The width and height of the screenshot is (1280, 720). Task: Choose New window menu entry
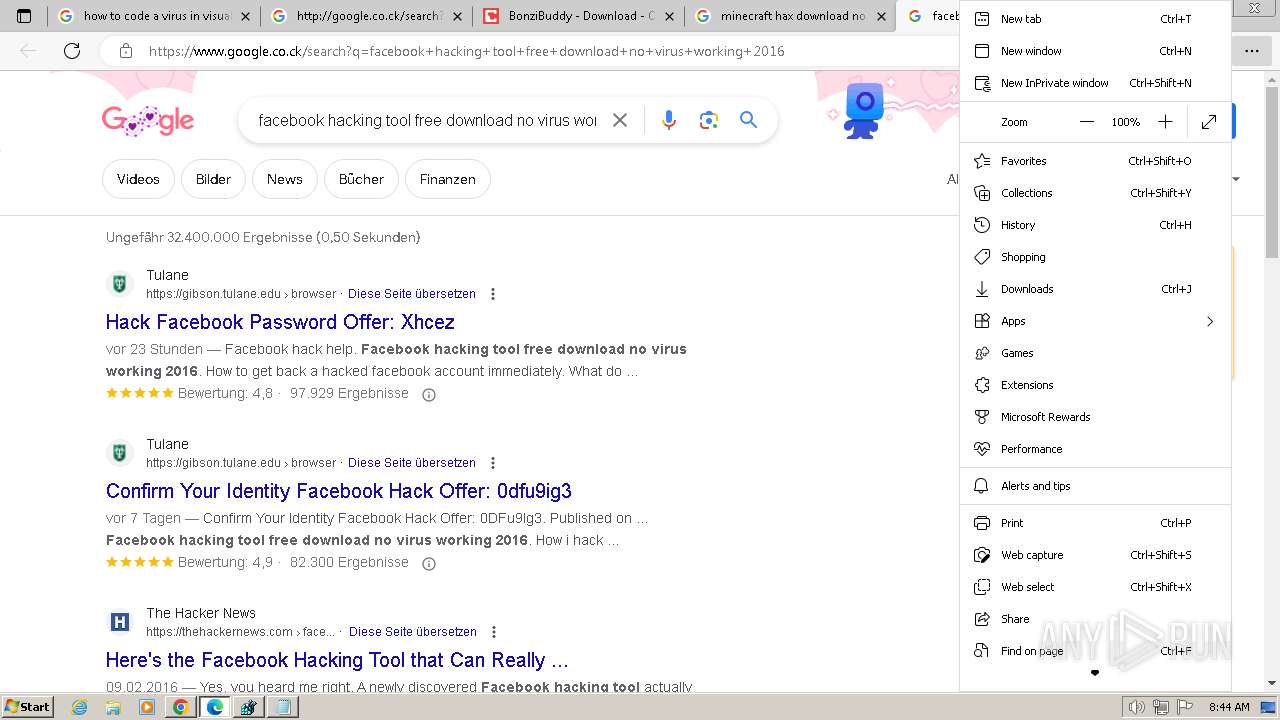coord(1095,51)
